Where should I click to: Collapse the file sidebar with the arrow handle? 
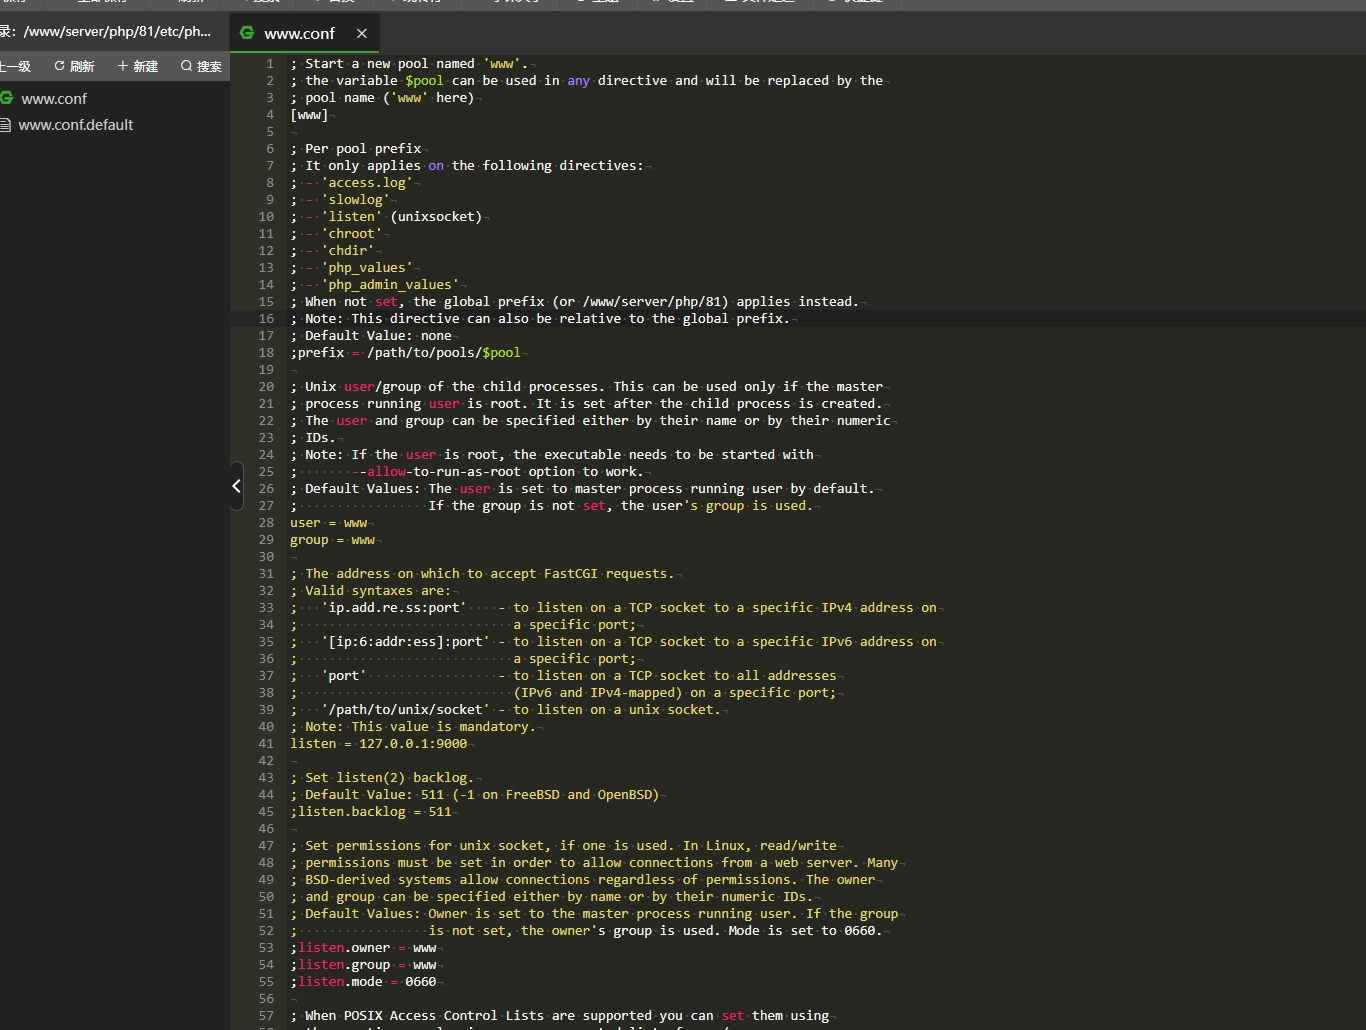coord(236,486)
